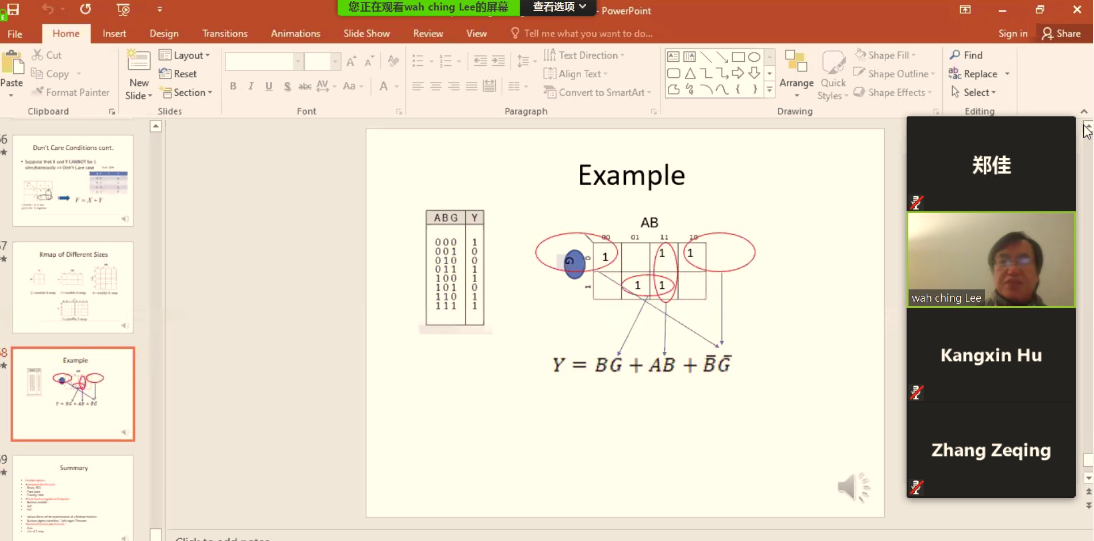This screenshot has width=1094, height=541.
Task: Expand the Section dropdown
Action: tap(186, 93)
